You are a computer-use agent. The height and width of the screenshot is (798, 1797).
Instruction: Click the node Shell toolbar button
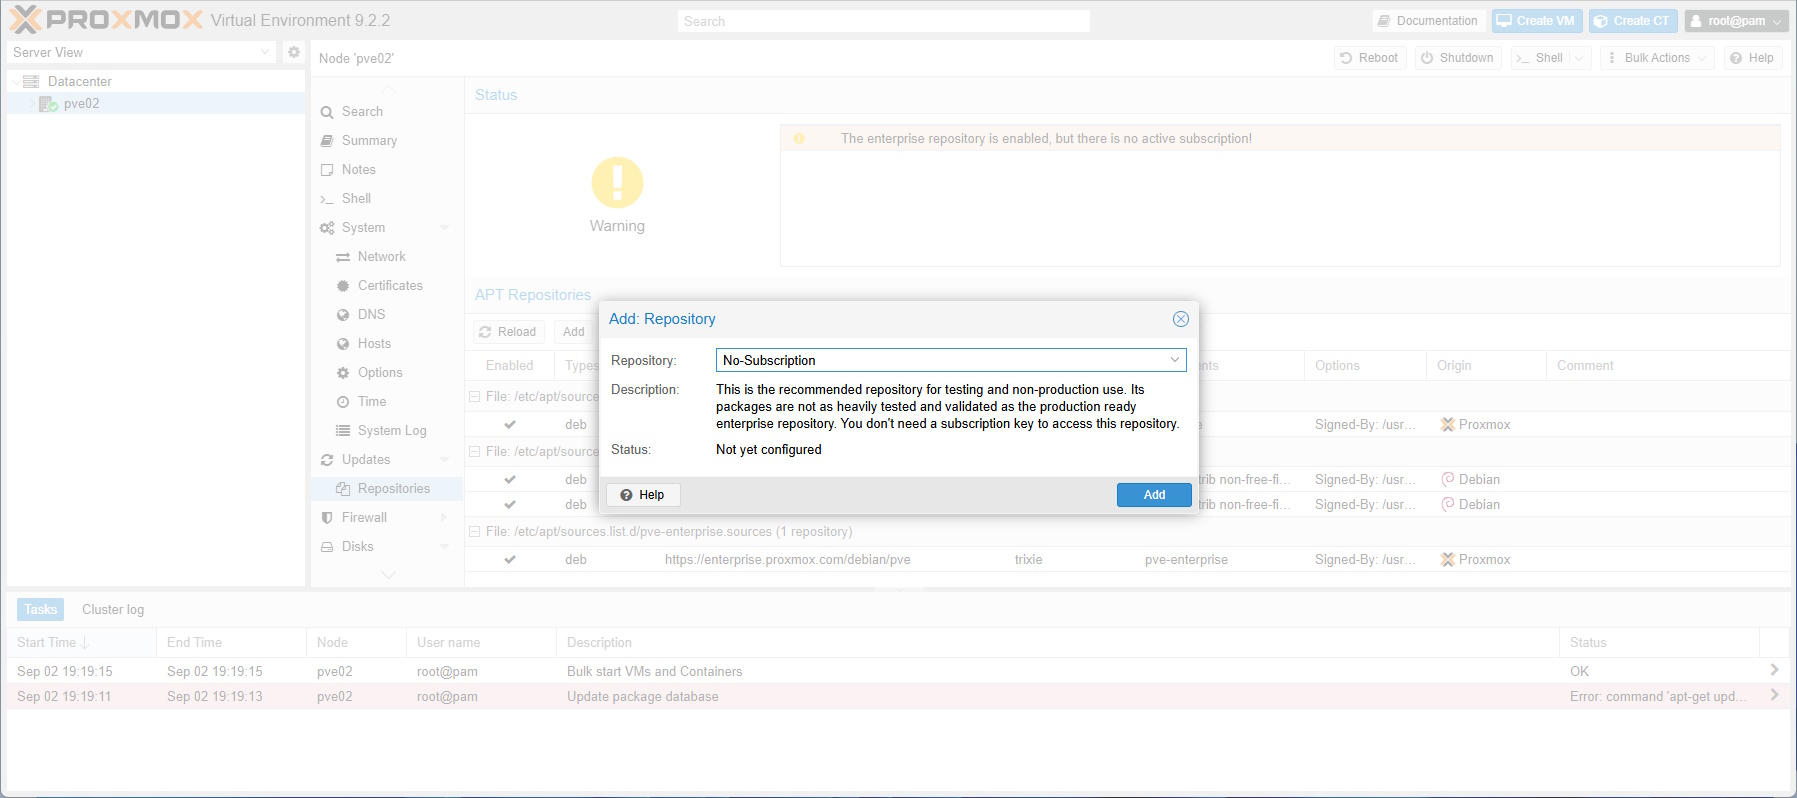[x=1540, y=58]
